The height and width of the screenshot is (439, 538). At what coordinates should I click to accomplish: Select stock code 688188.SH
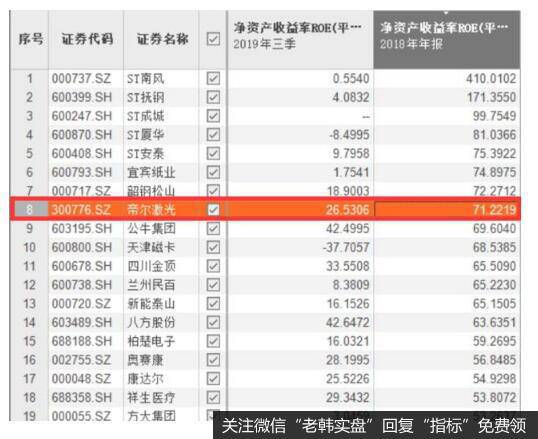(x=82, y=341)
